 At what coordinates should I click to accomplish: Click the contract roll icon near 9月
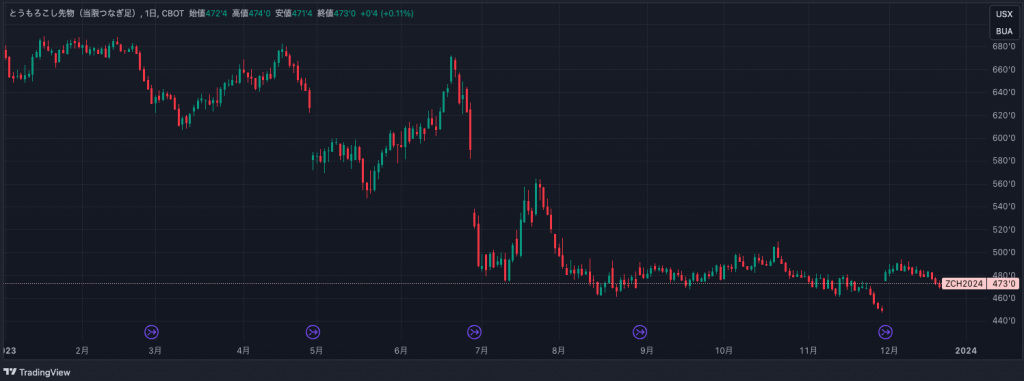pos(639,332)
